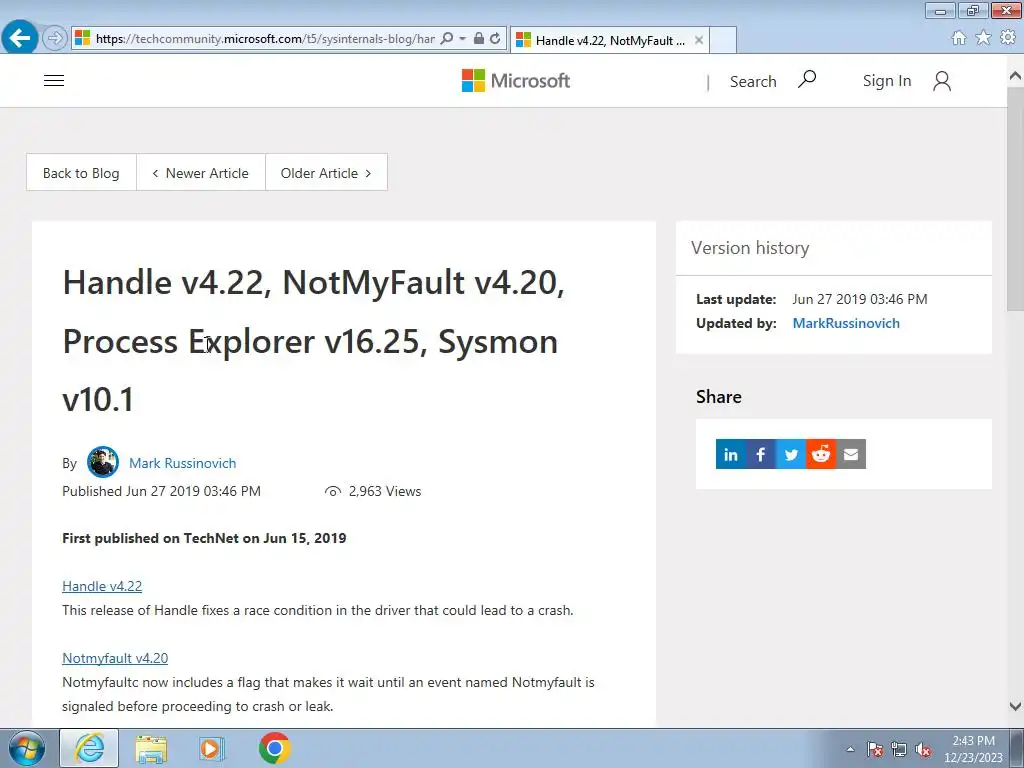Refresh the page with the reload icon

click(x=495, y=39)
